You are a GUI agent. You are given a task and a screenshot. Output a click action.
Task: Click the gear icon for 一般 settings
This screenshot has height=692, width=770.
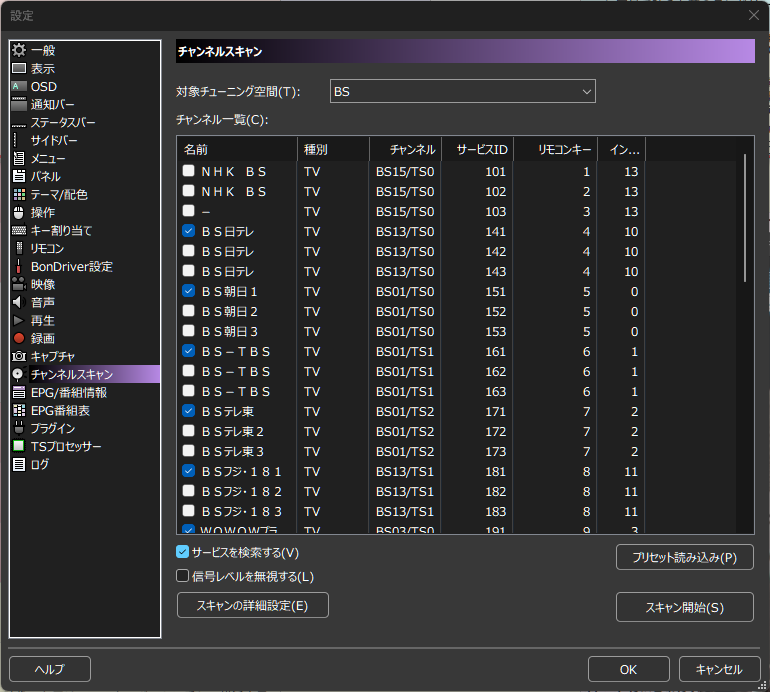tap(19, 50)
